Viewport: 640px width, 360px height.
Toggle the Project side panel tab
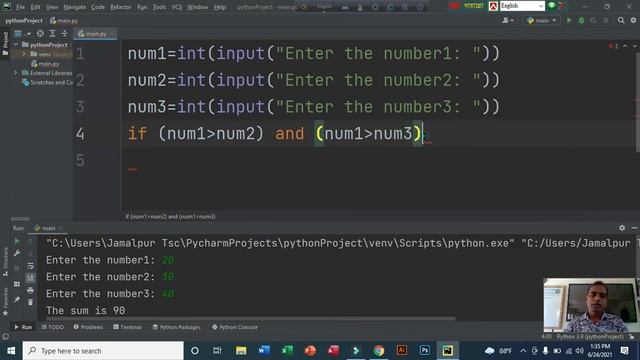(x=5, y=44)
